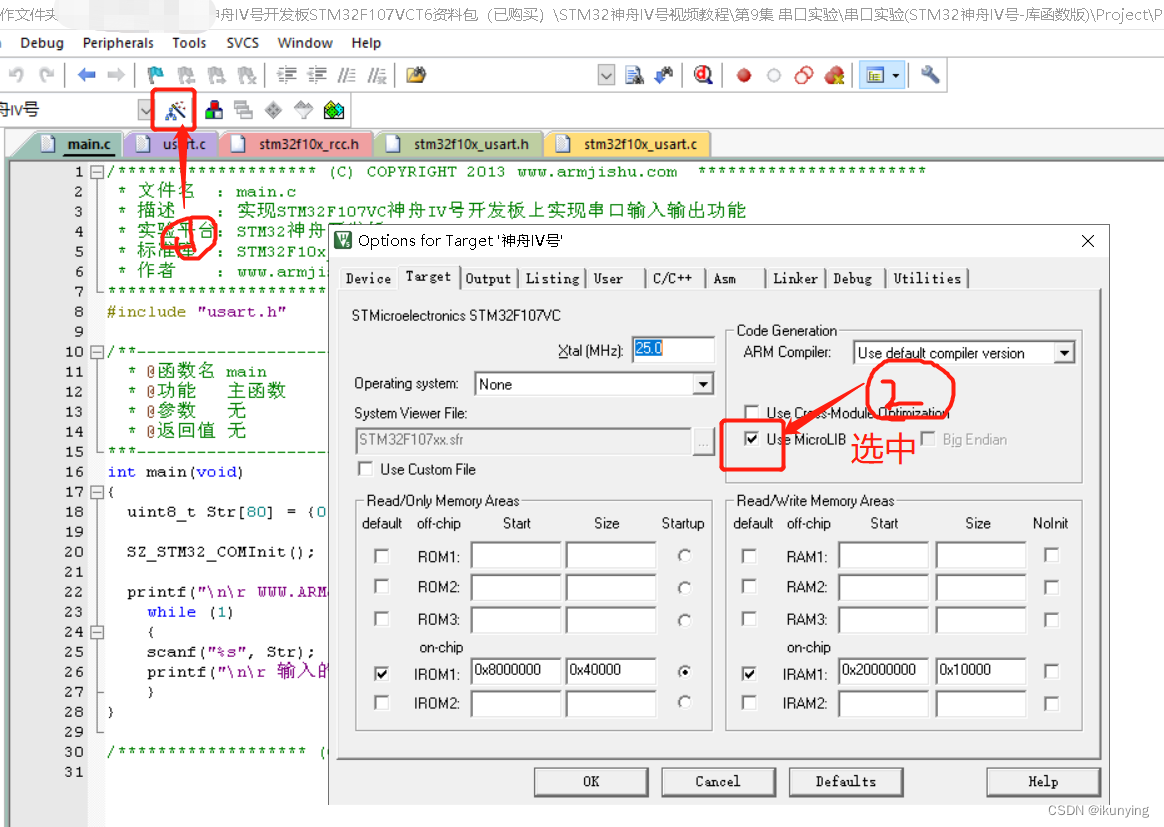Kill all breakpoints icon in toolbar
Screen dimensions: 1164x827
(834, 75)
